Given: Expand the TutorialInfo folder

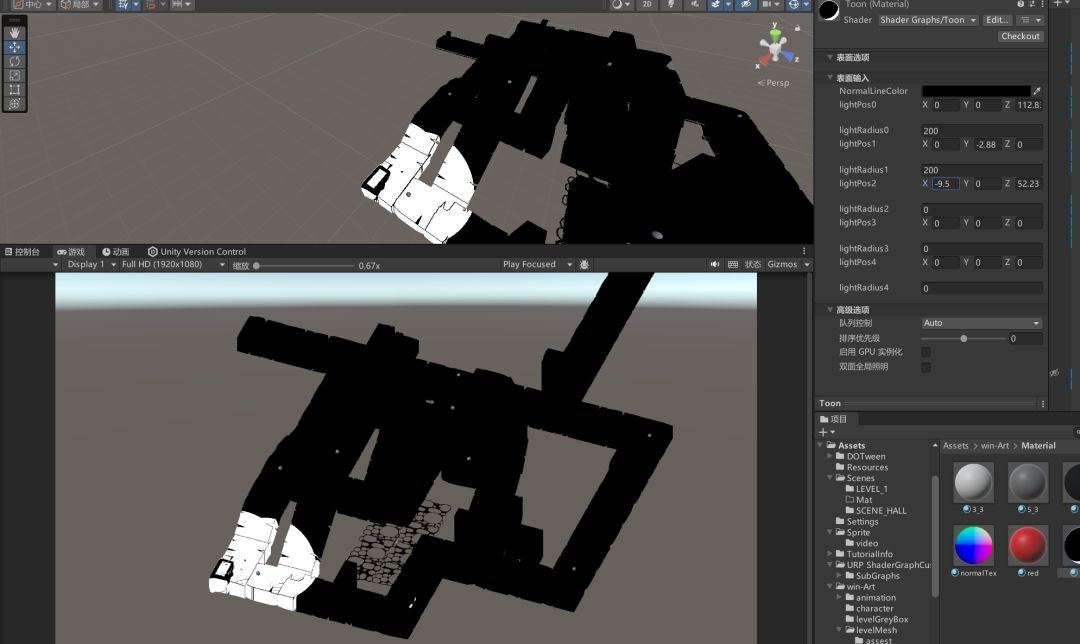Looking at the screenshot, I should click(x=830, y=554).
